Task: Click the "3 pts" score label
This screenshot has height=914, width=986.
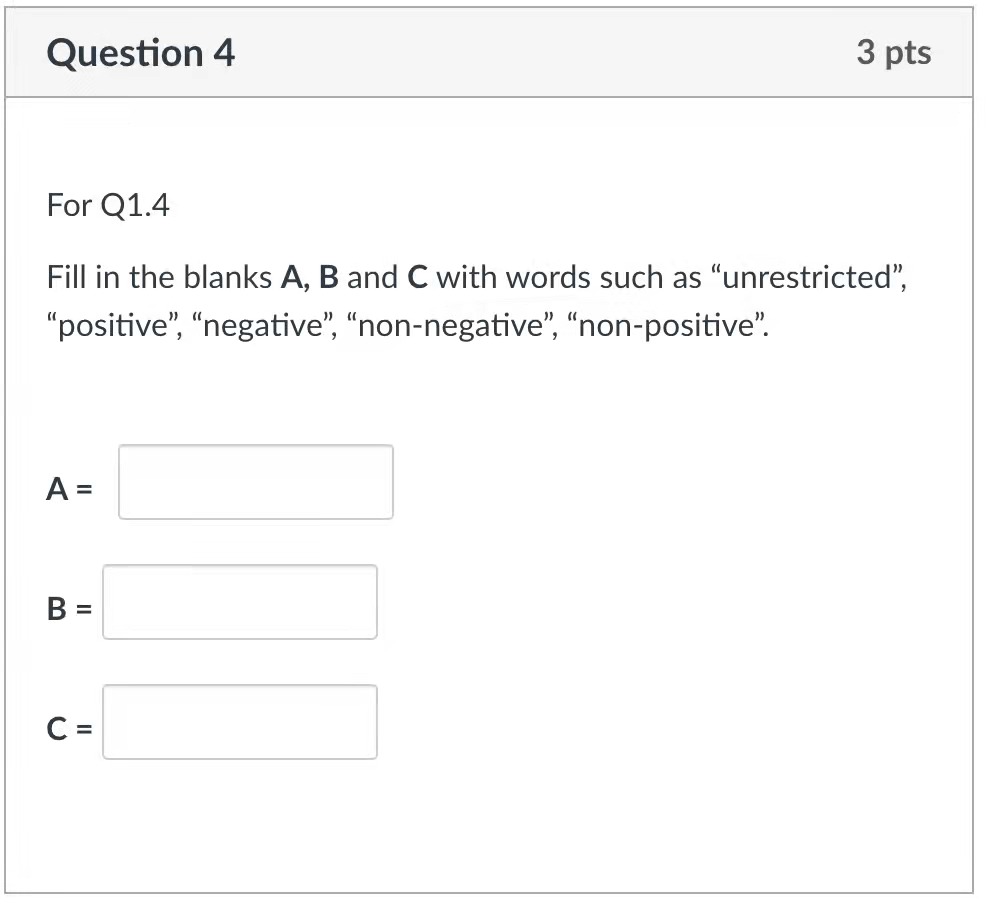Action: pyautogui.click(x=893, y=53)
